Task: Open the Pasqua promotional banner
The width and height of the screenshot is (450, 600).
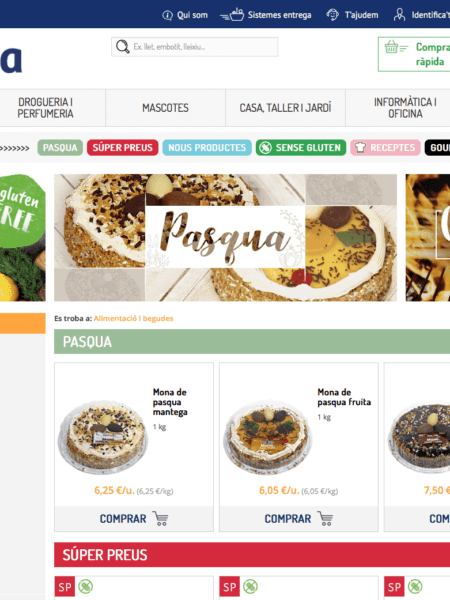Action: 225,238
